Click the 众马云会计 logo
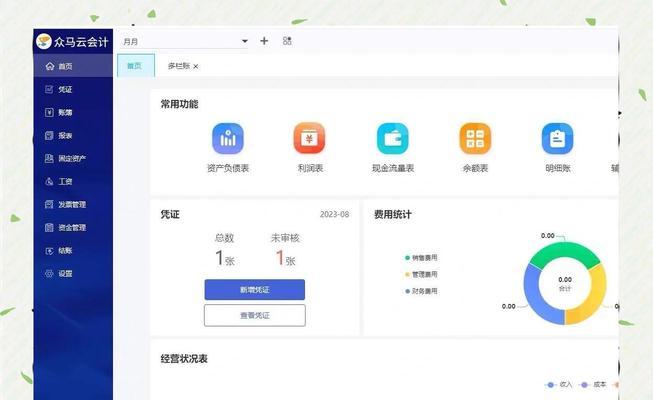The height and width of the screenshot is (400, 653). click(x=72, y=42)
